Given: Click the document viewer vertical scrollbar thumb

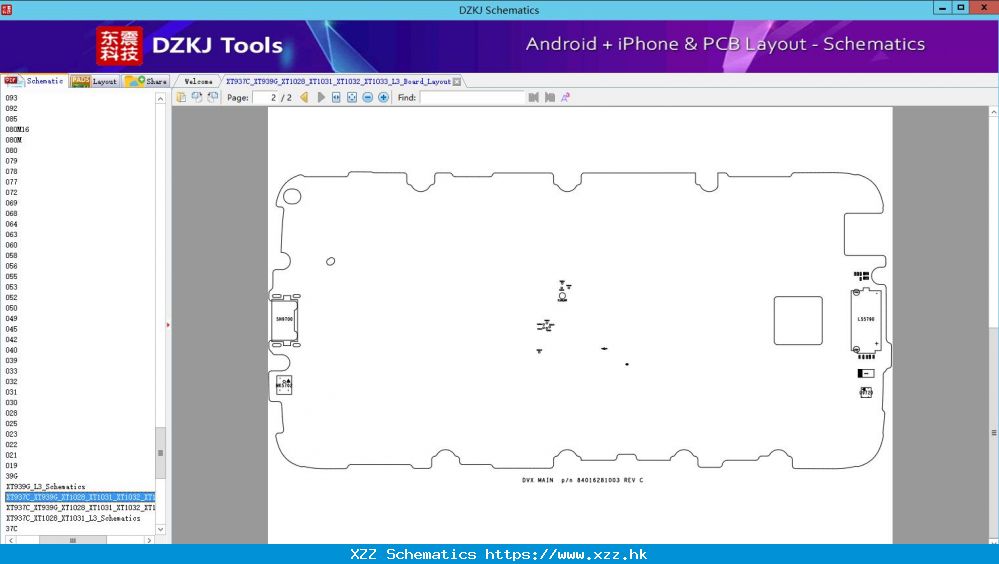Looking at the screenshot, I should pos(994,433).
